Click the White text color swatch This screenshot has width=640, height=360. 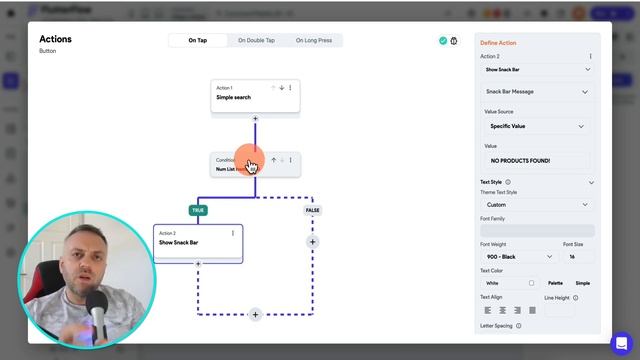[531, 283]
